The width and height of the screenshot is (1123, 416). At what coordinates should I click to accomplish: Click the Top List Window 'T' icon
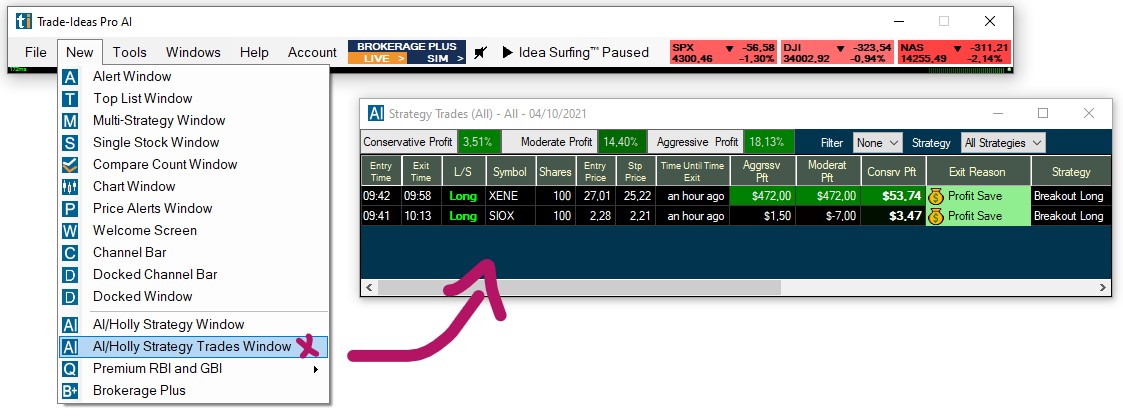tap(70, 99)
